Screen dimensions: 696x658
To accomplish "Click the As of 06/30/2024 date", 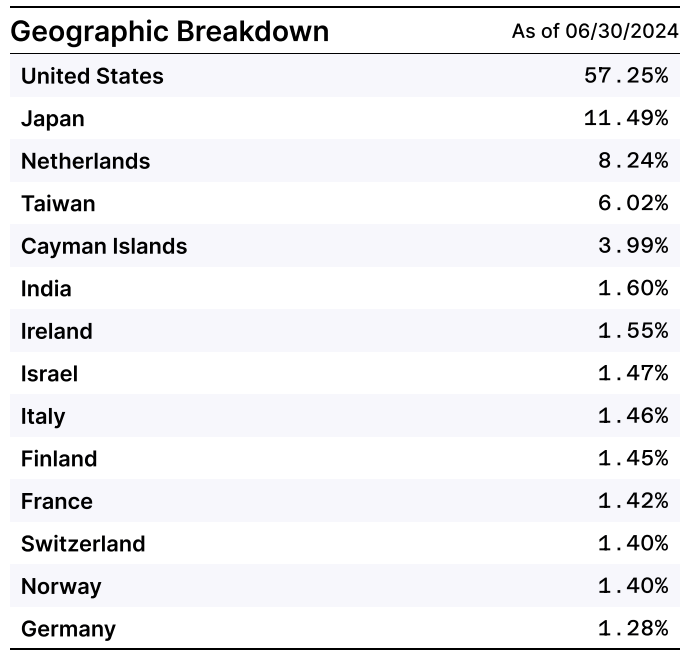I will tap(594, 32).
